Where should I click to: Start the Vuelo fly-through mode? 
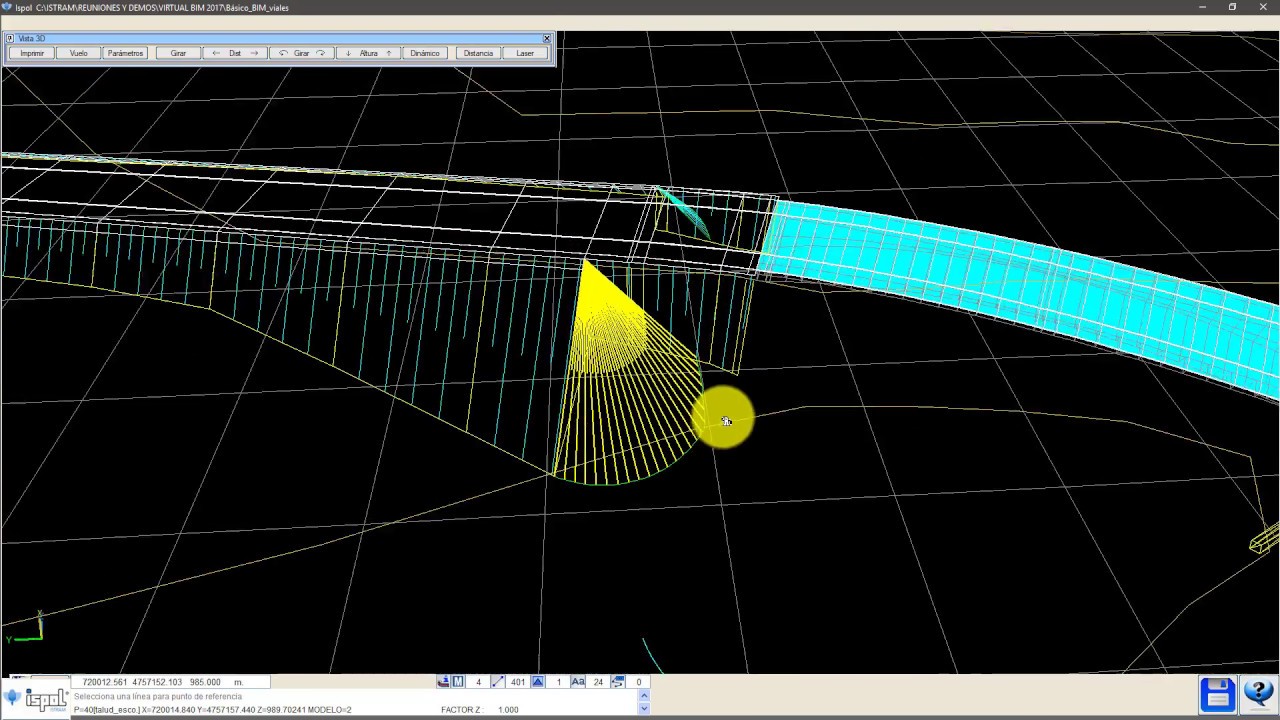pos(78,53)
